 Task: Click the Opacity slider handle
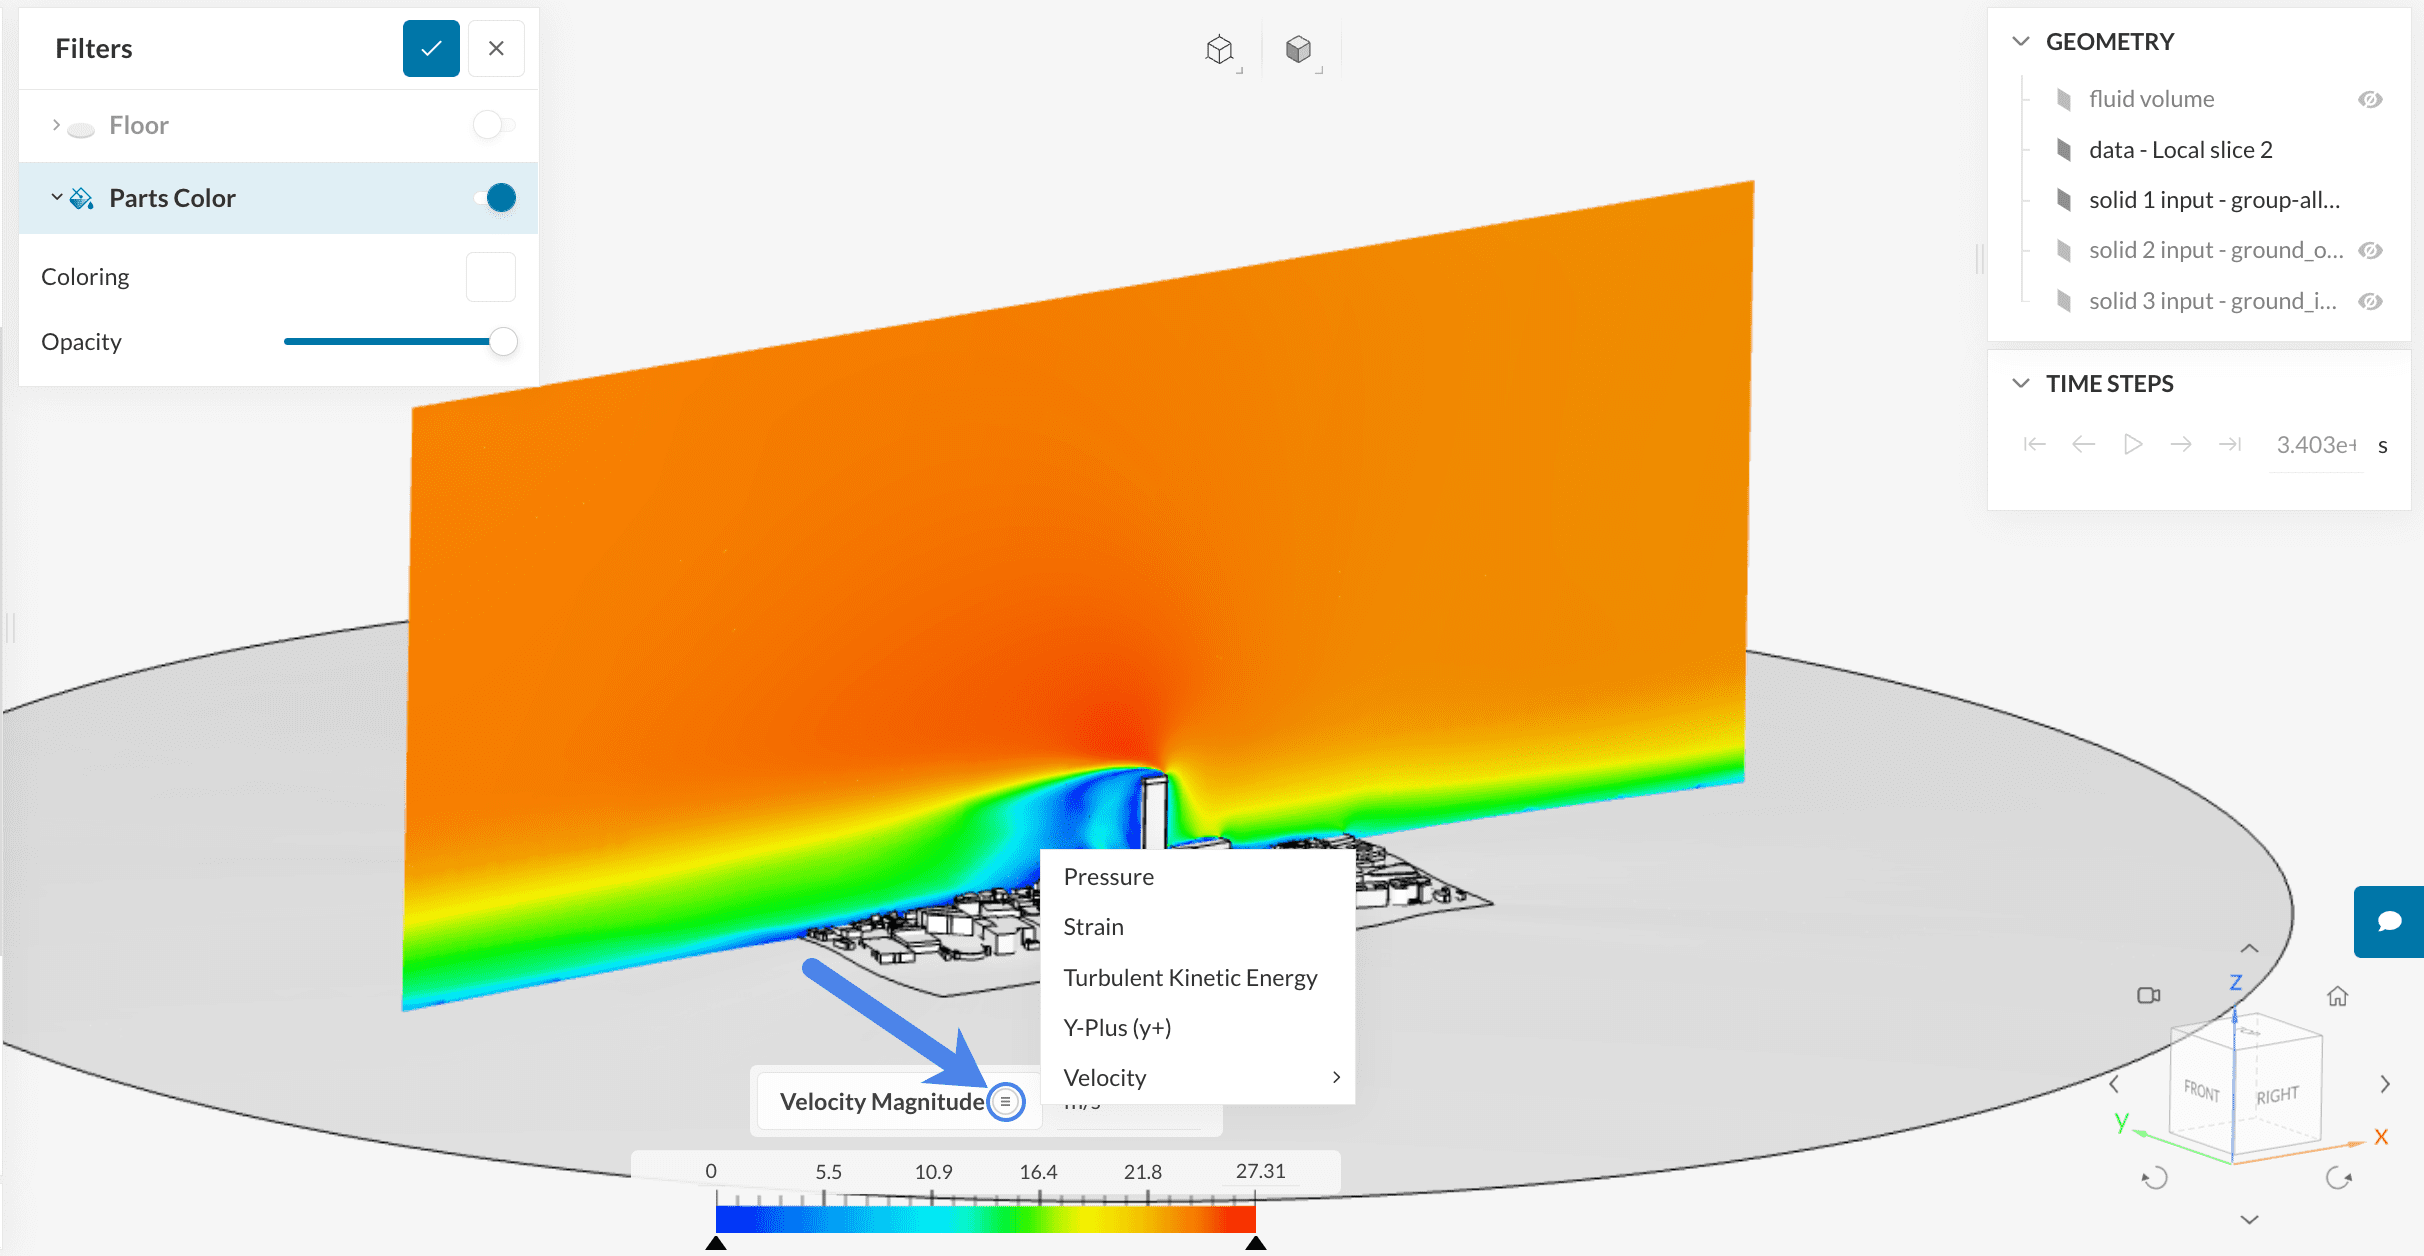503,341
